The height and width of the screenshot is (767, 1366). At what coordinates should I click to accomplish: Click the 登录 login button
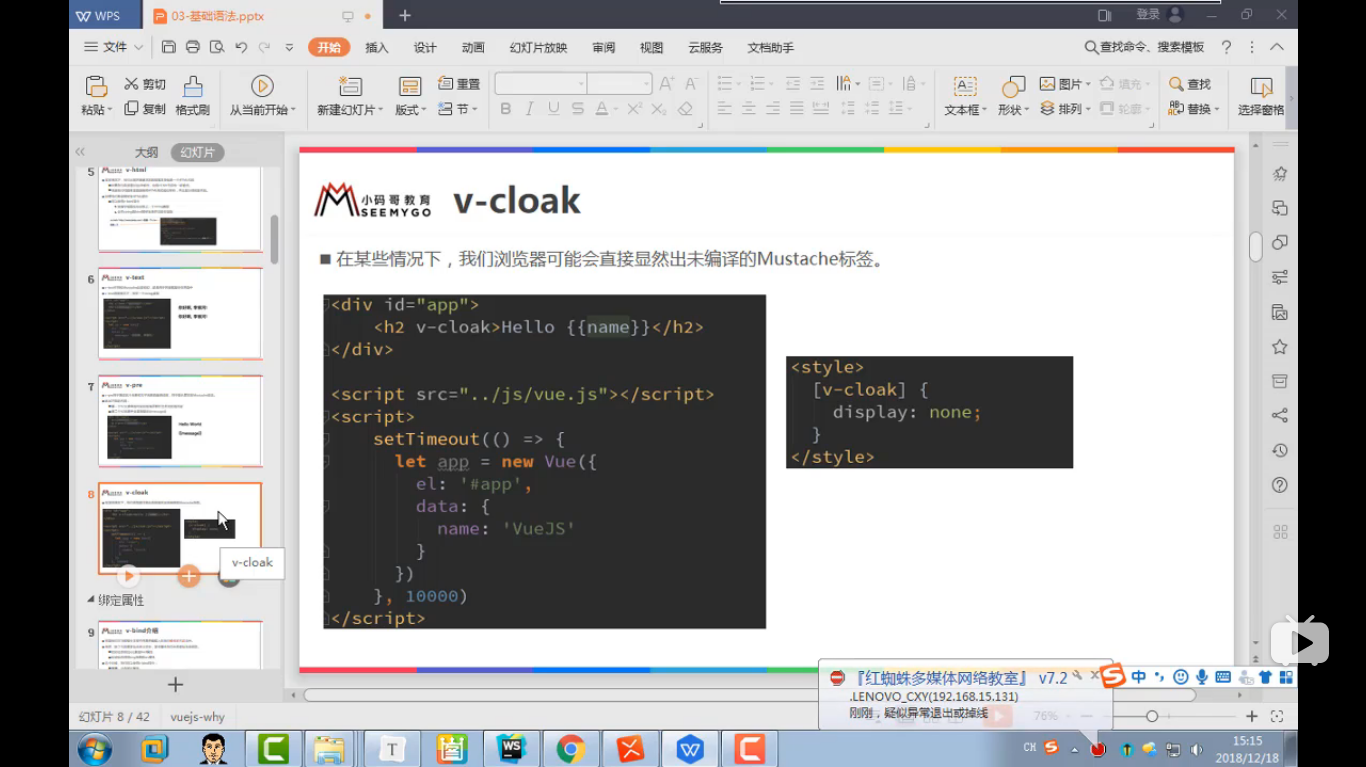[1159, 15]
